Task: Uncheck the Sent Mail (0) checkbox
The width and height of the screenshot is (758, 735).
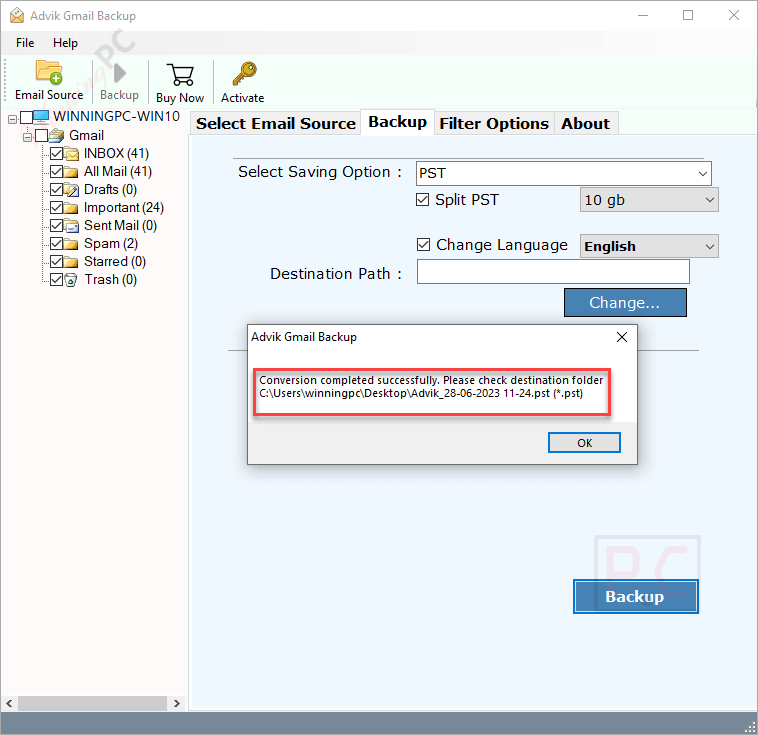Action: click(57, 226)
